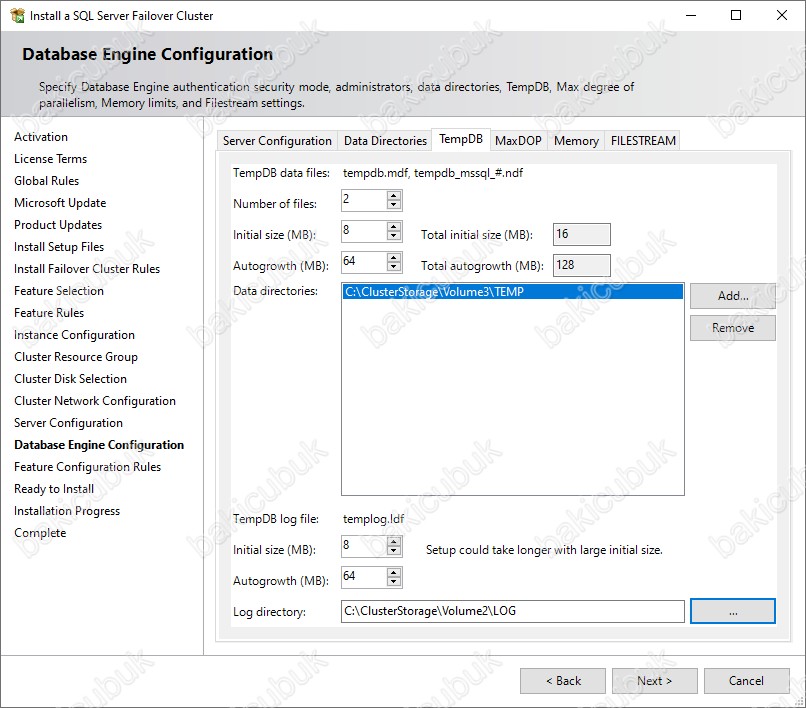Screen dimensions: 806x708
Task: Click the SQL Server installer title bar icon
Action: click(17, 16)
